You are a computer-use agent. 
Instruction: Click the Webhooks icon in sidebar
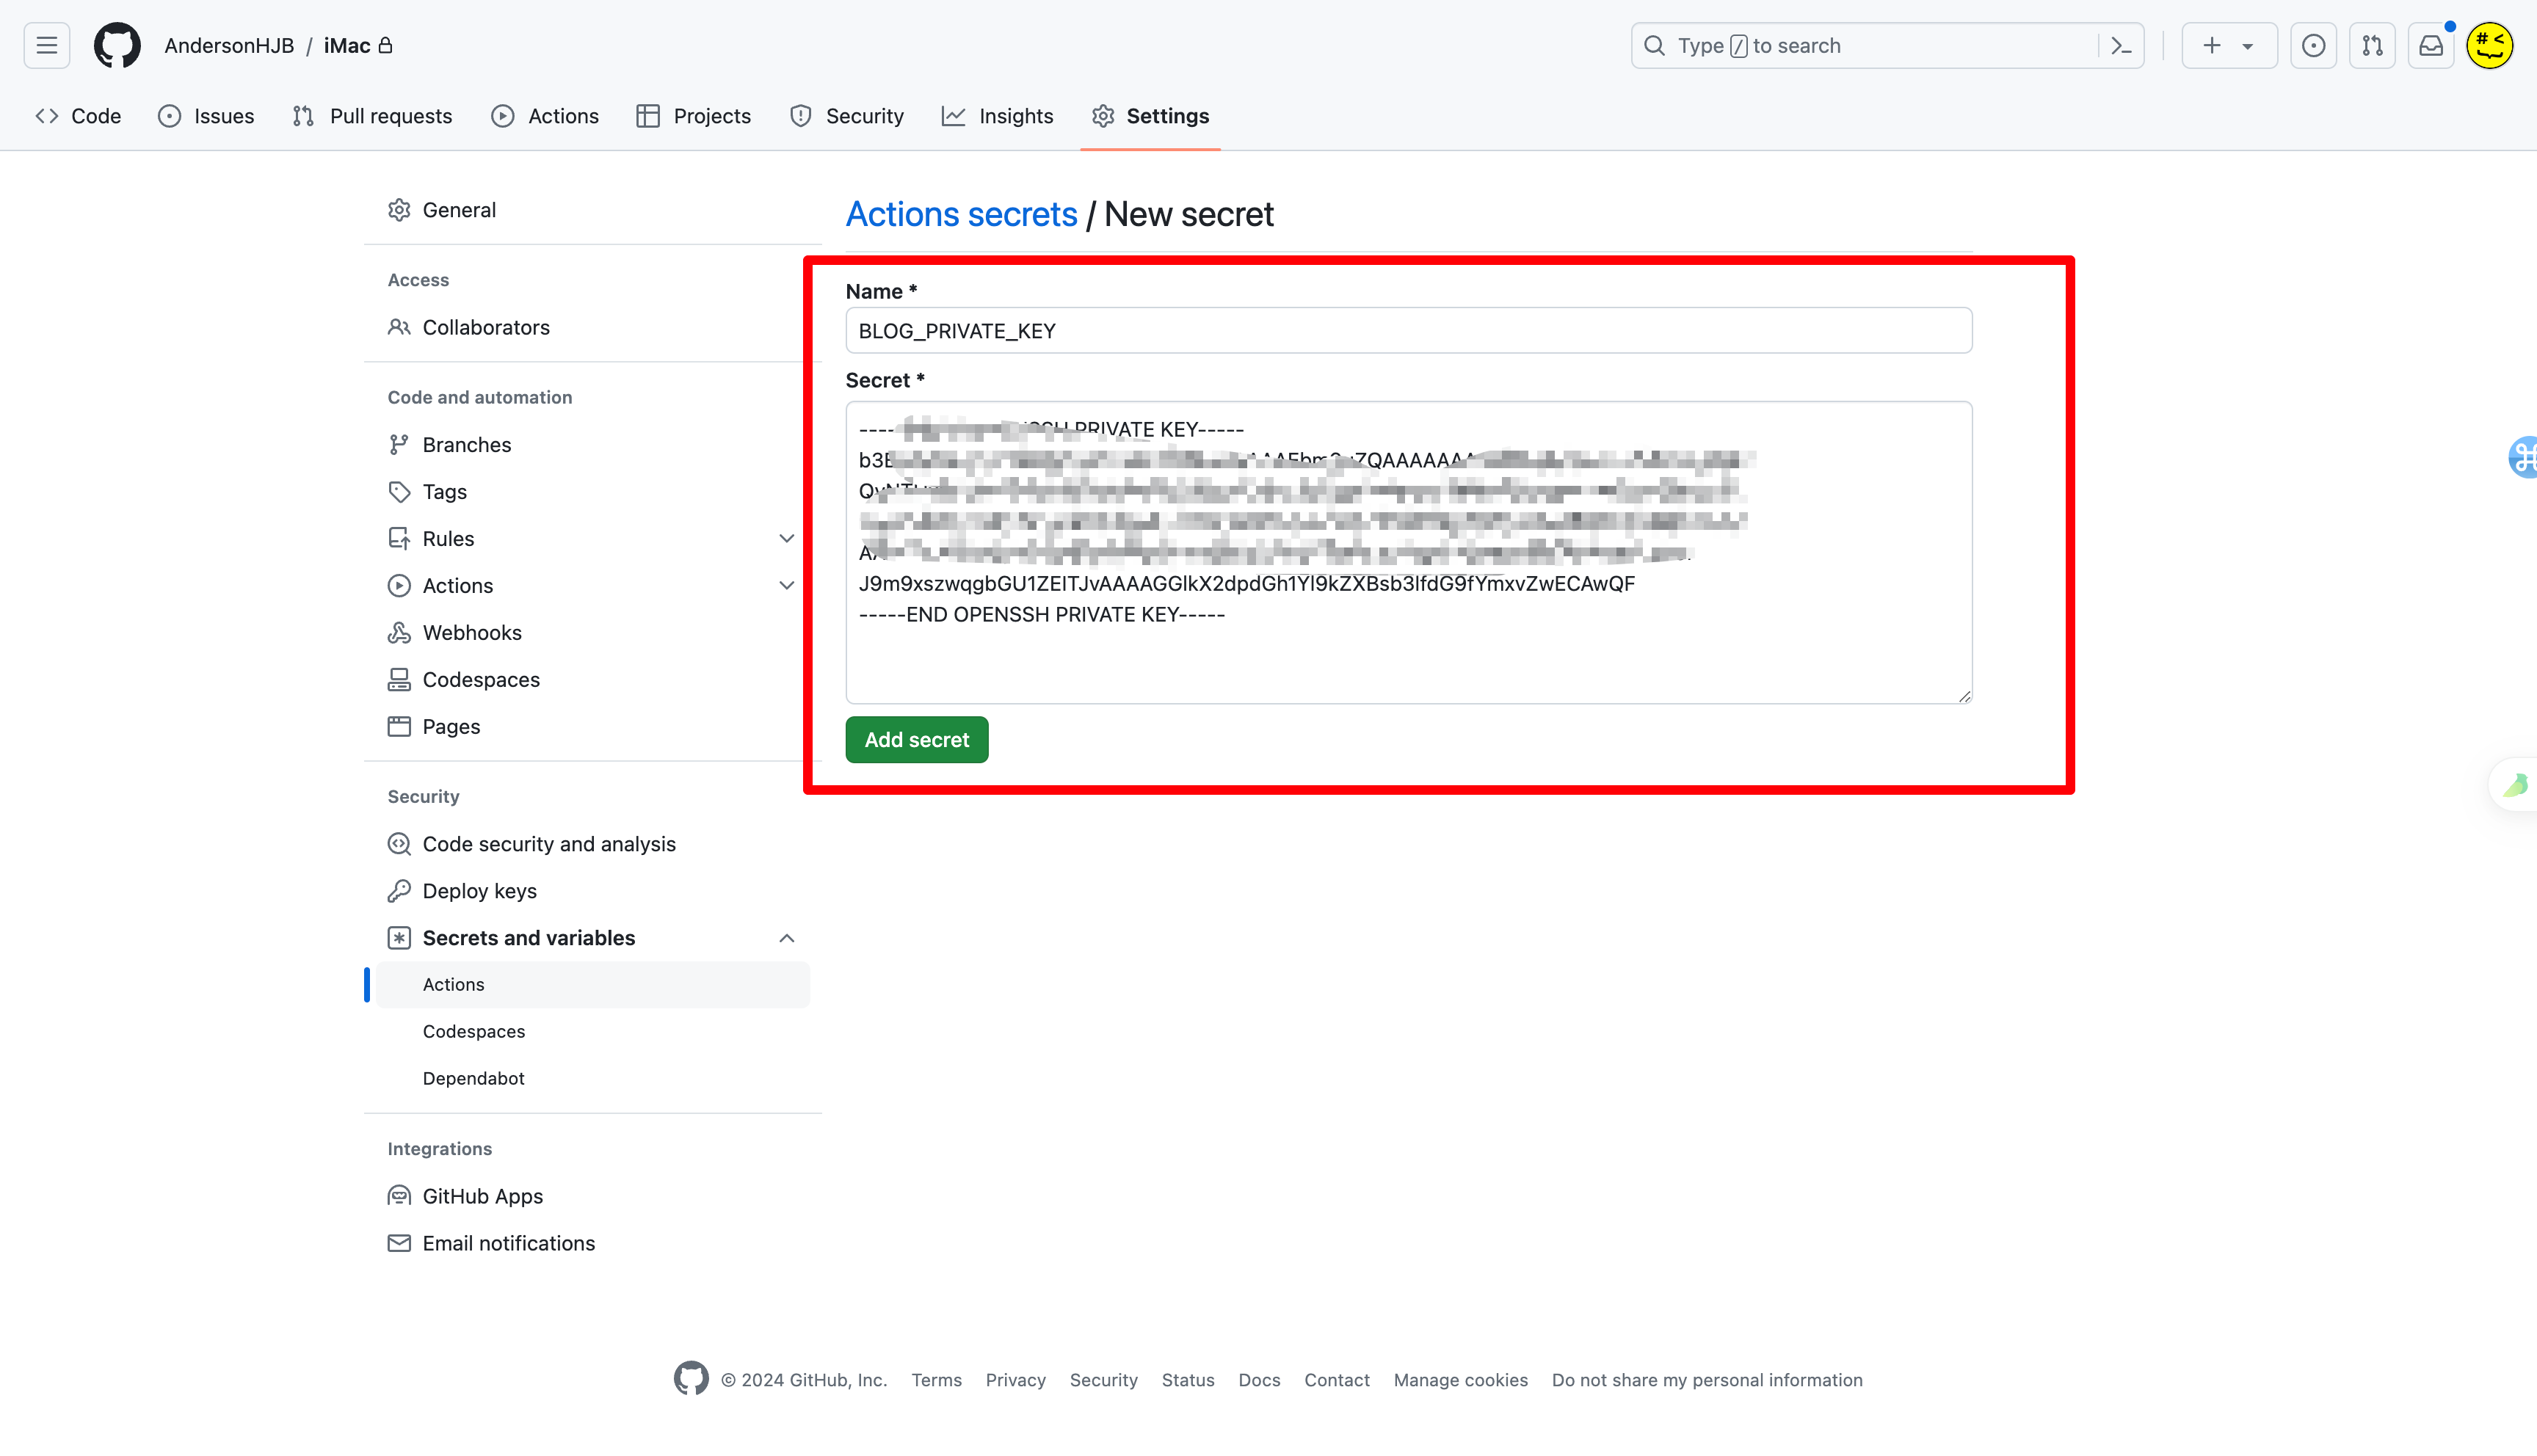(399, 632)
